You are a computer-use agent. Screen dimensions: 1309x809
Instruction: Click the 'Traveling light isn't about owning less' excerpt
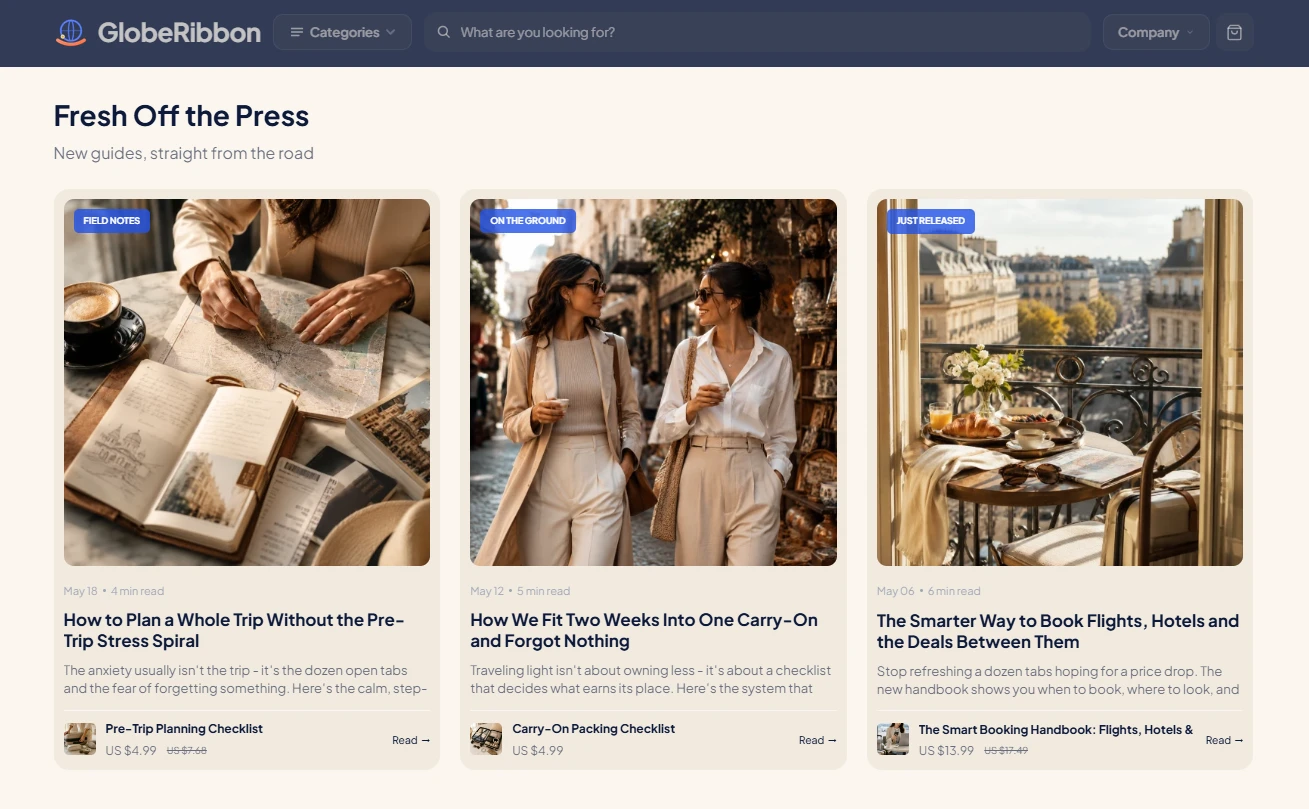pyautogui.click(x=651, y=679)
